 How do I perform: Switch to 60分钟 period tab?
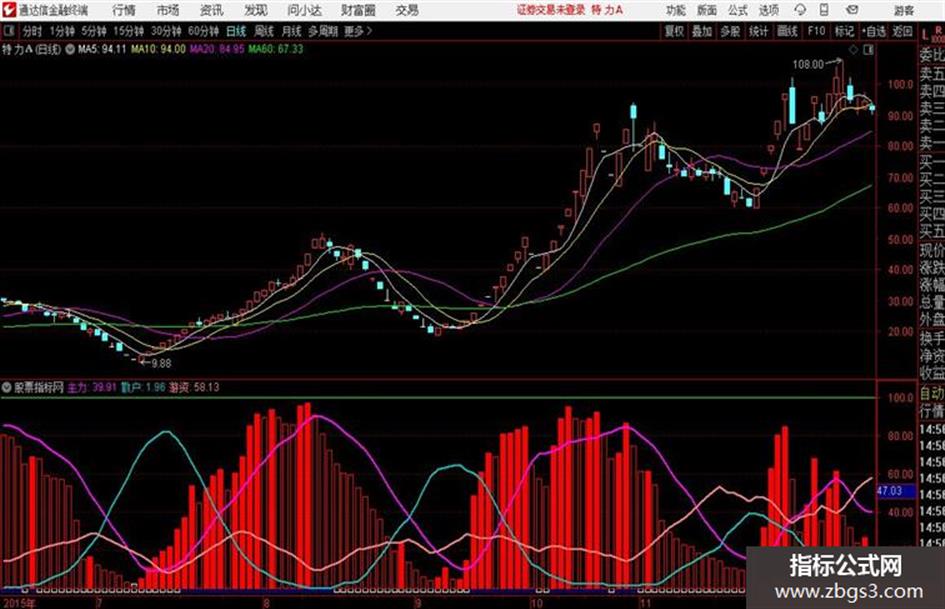pos(203,31)
